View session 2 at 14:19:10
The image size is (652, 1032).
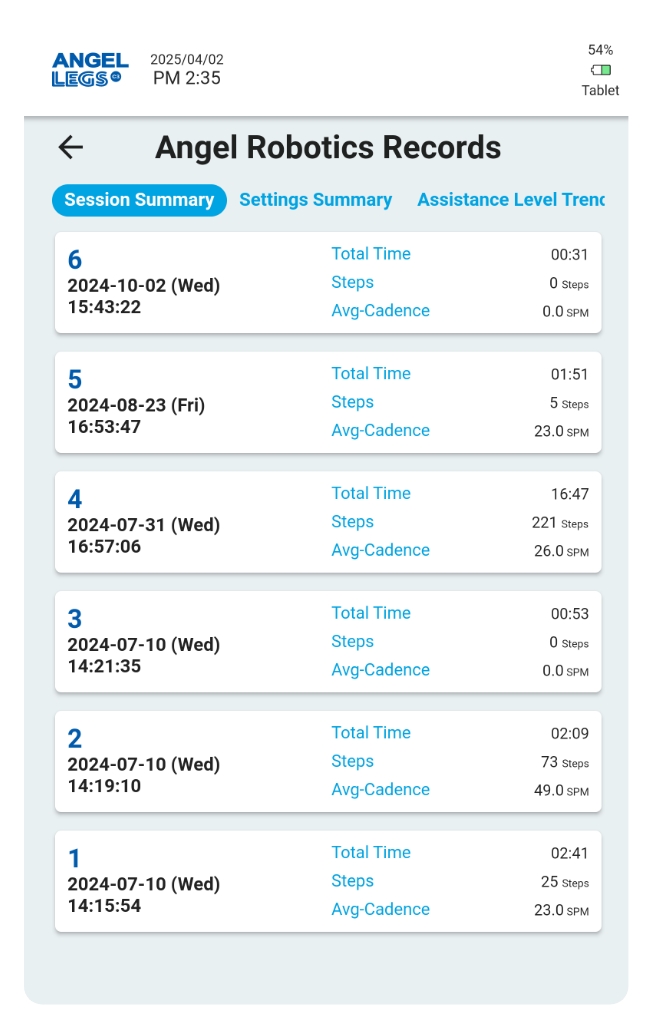pyautogui.click(x=328, y=762)
